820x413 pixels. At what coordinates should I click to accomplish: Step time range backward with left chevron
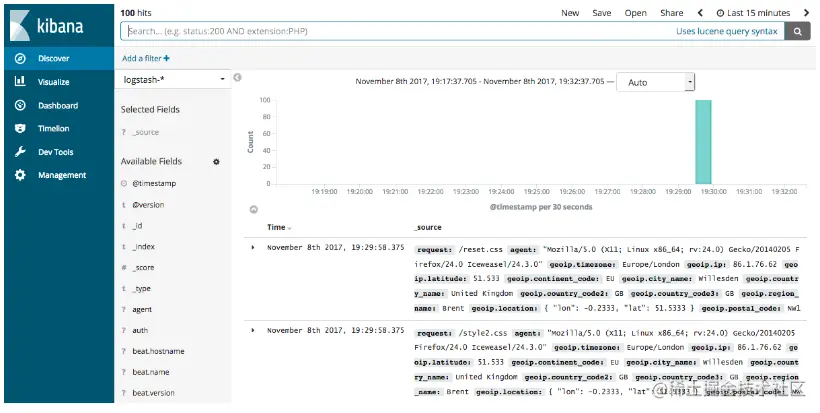(700, 13)
